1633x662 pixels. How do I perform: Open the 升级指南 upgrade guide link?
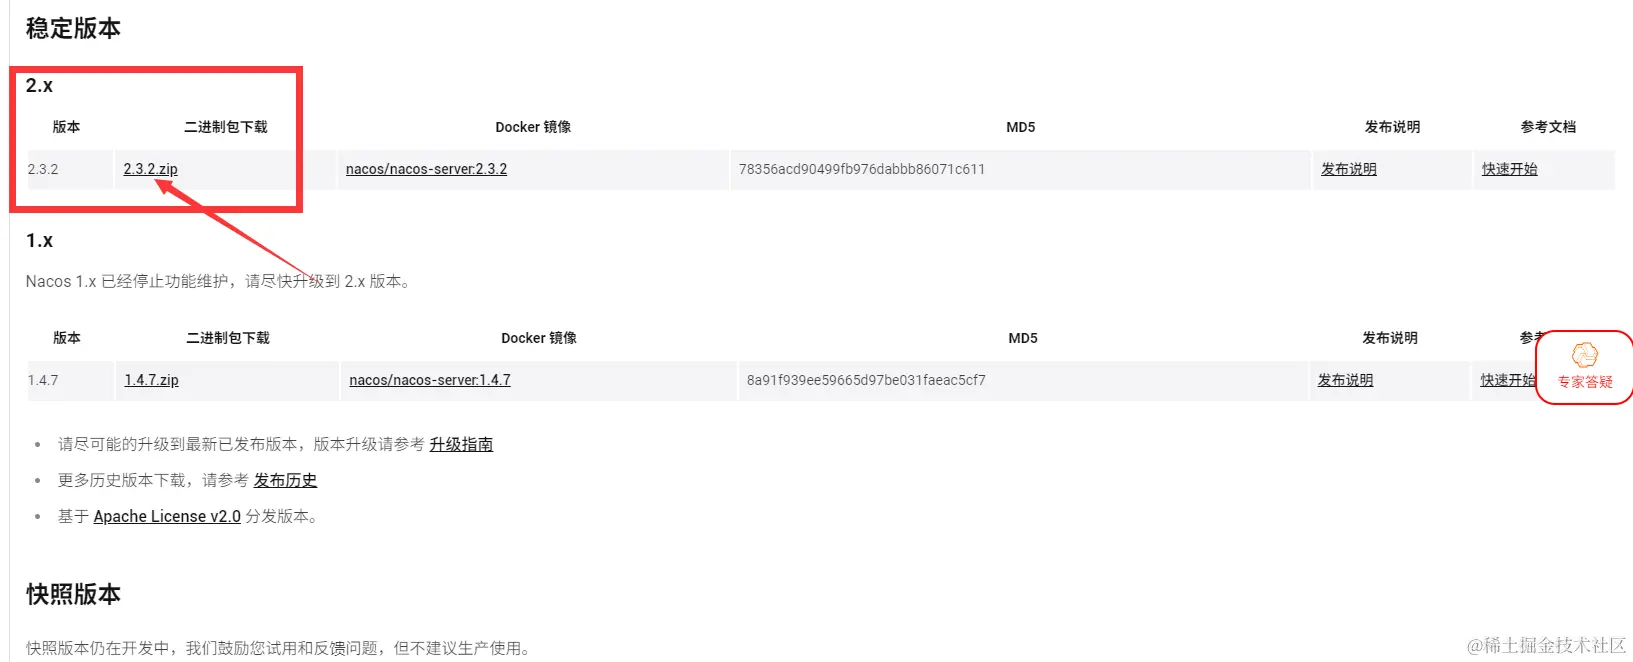pos(461,444)
